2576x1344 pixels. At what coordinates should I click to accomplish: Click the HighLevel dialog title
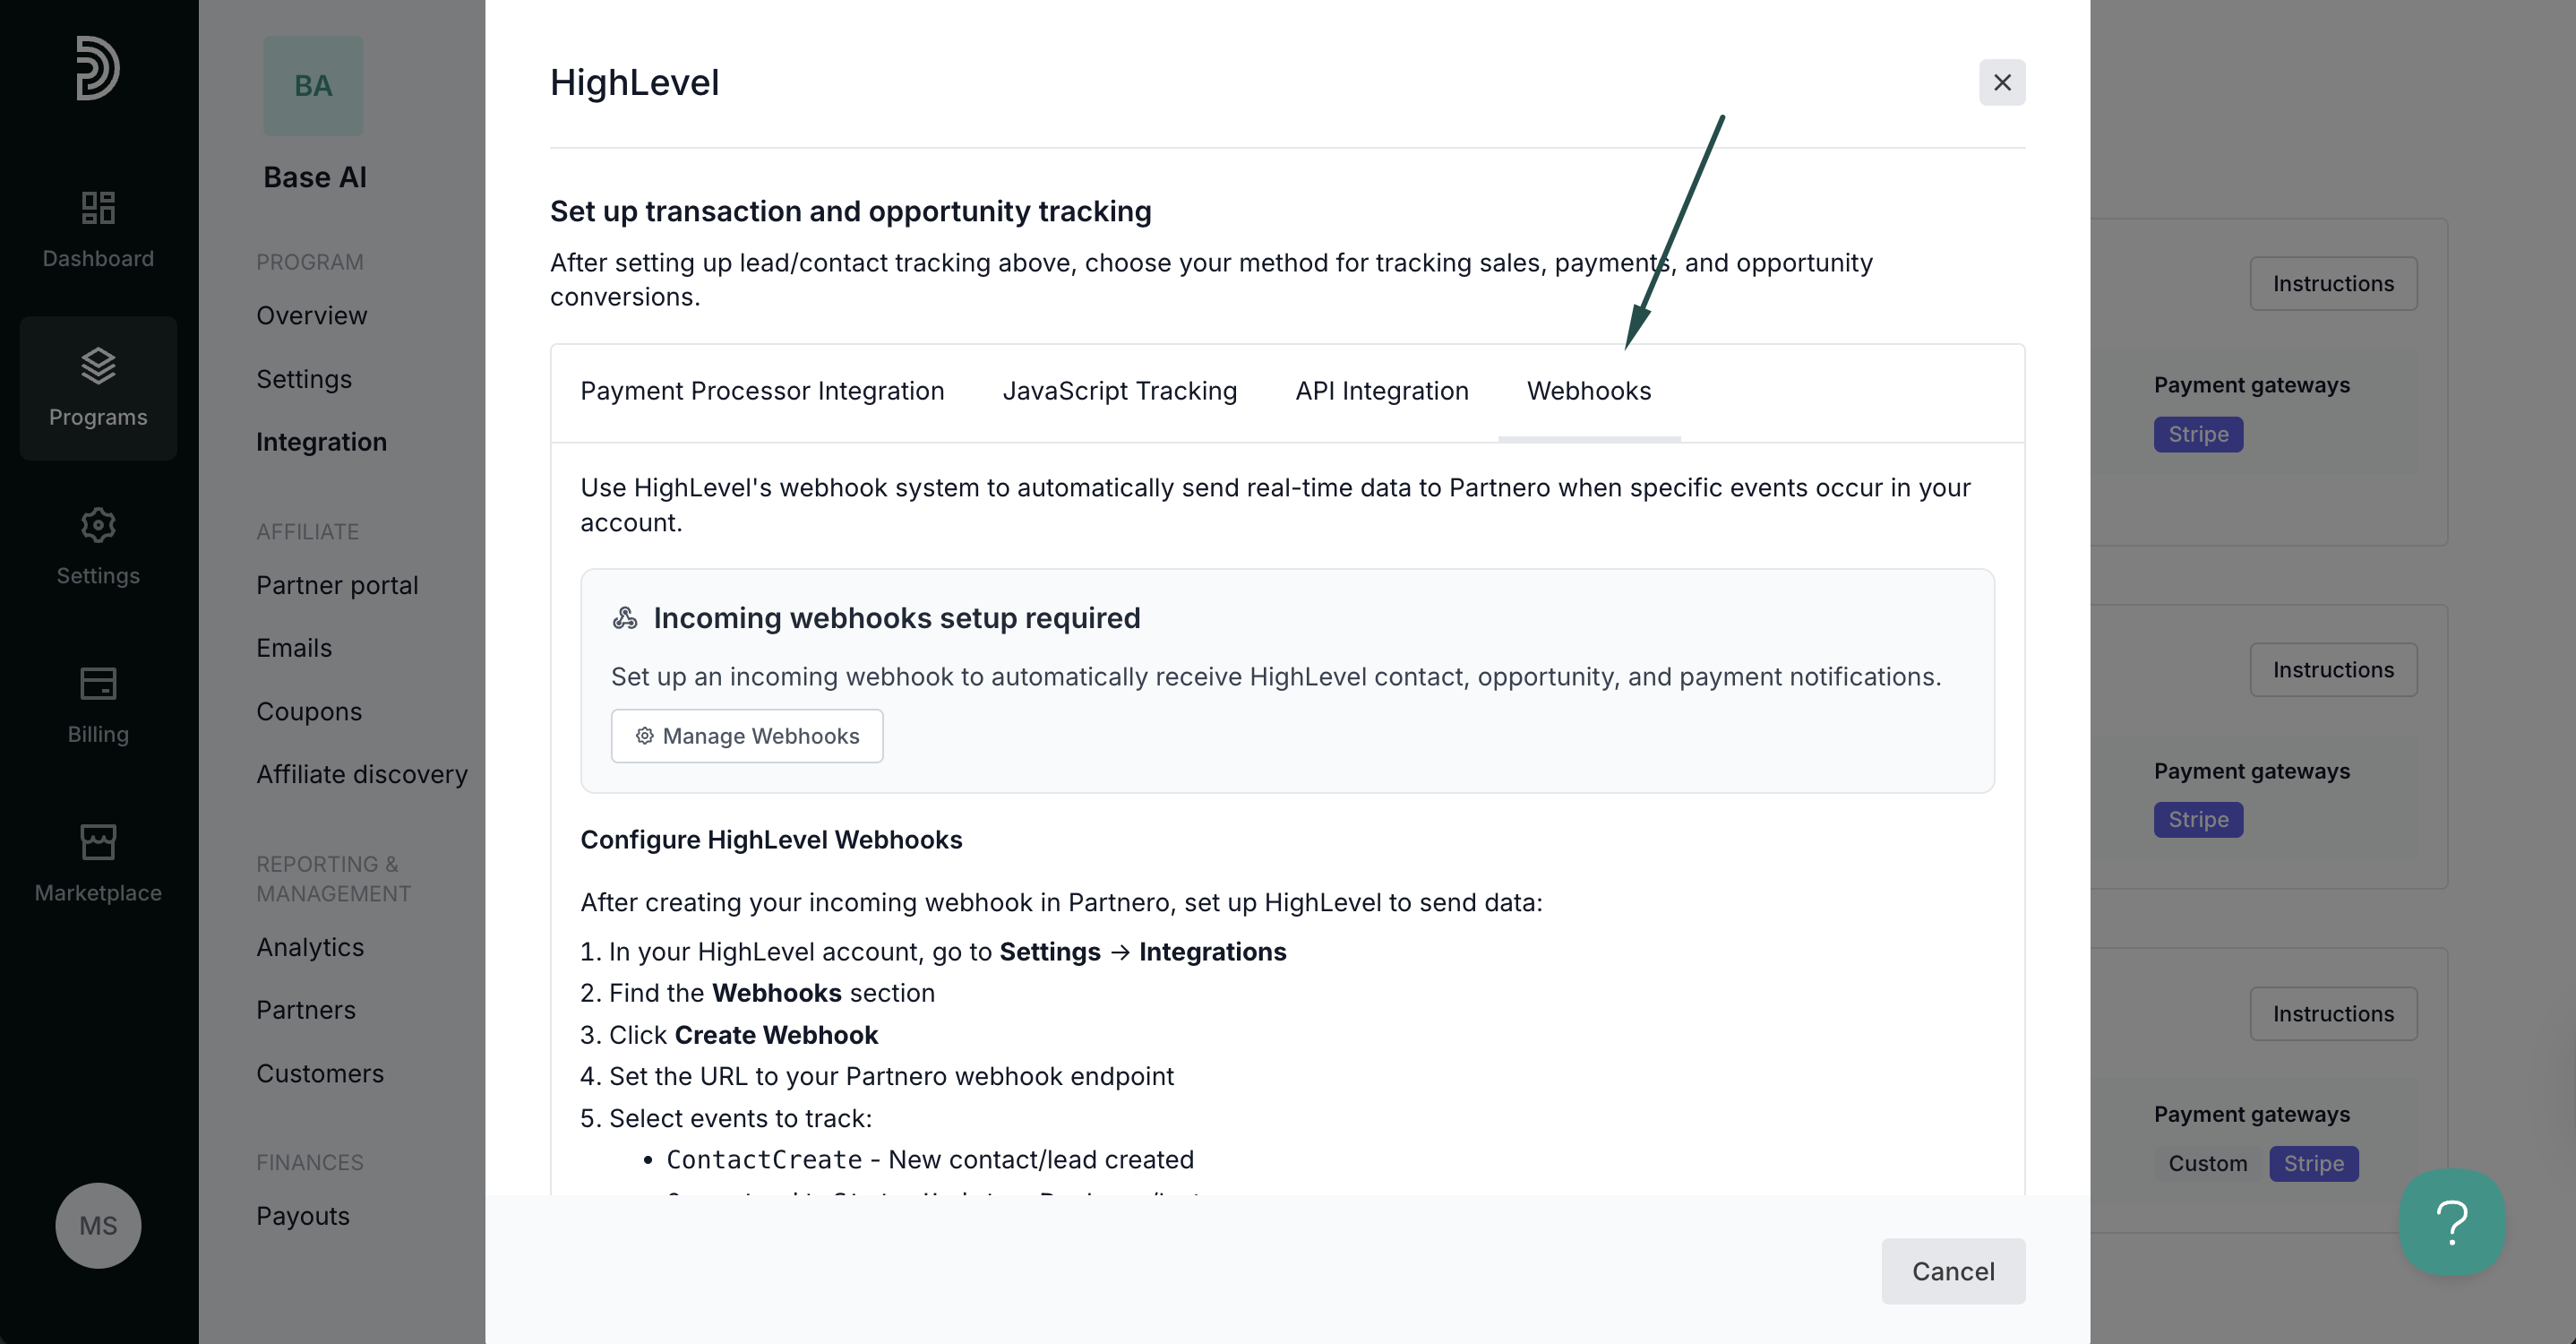[x=635, y=82]
